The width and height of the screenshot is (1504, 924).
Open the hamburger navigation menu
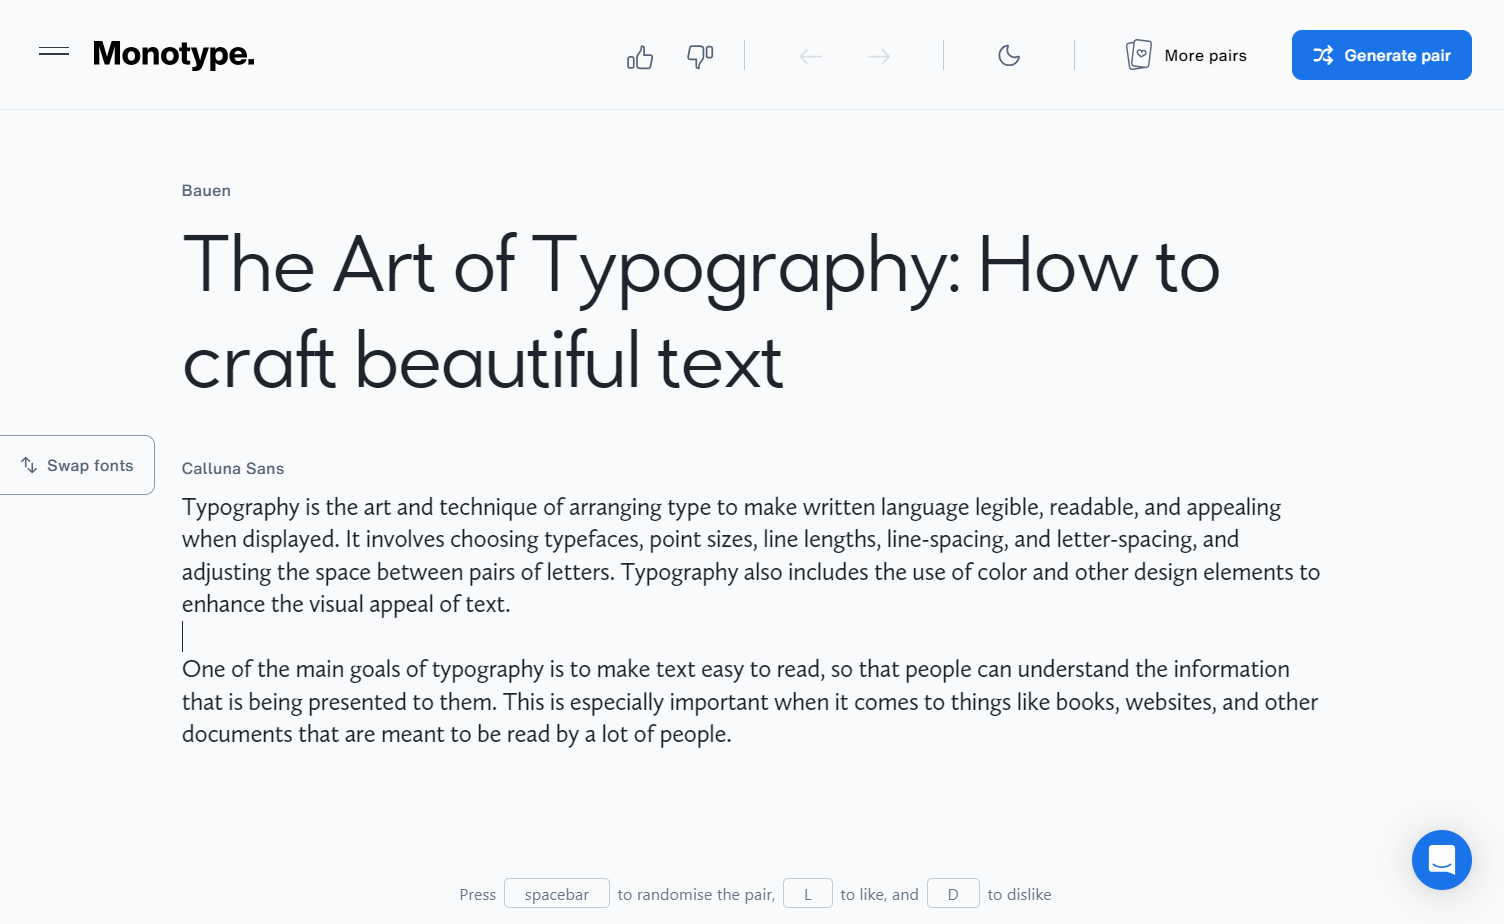[x=53, y=53]
